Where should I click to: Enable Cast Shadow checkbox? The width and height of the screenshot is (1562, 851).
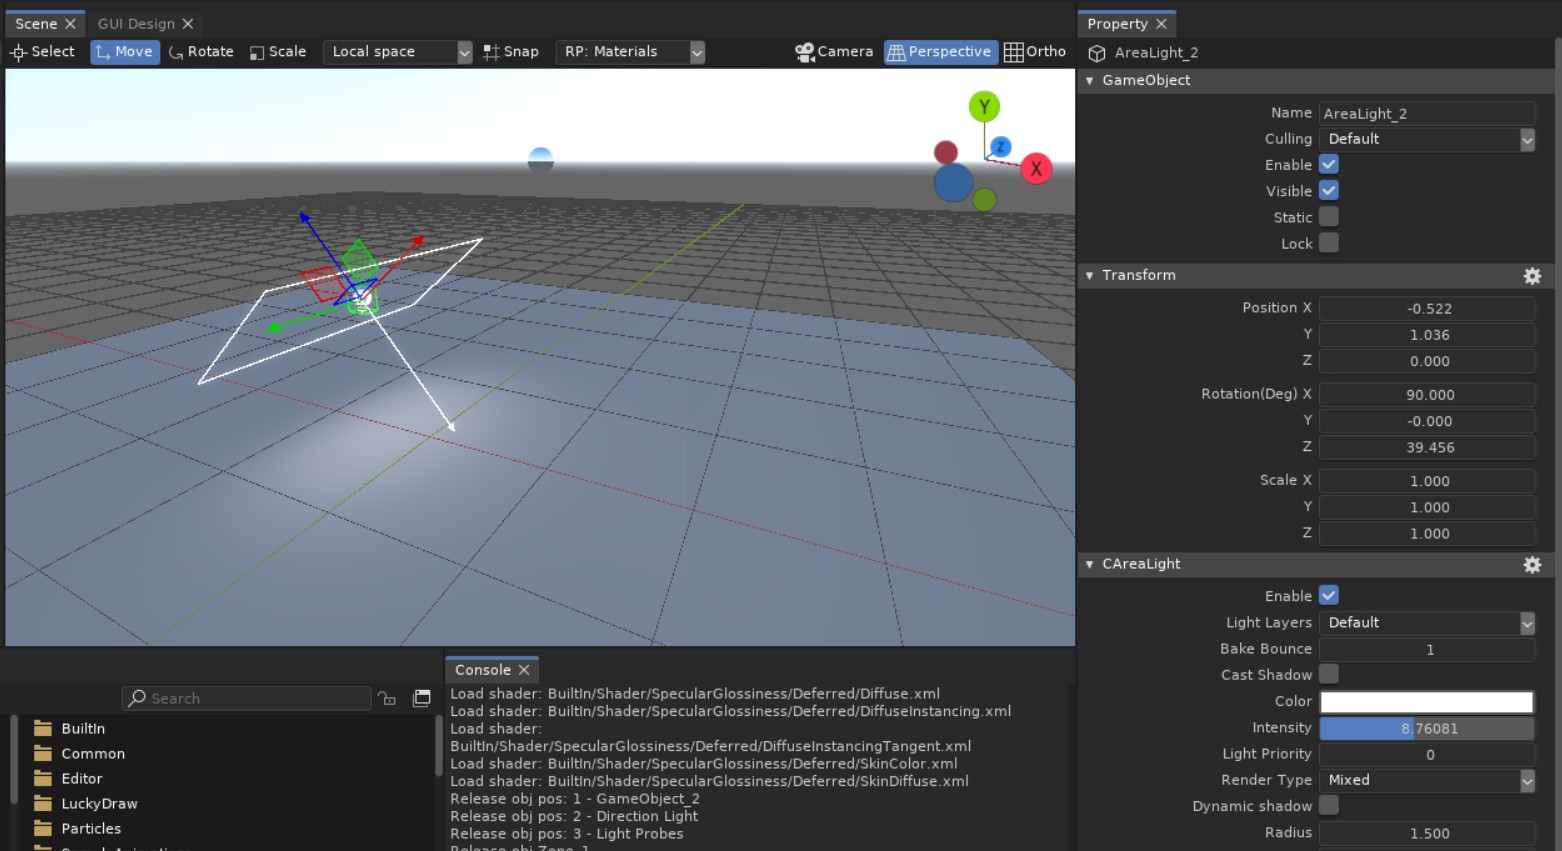click(x=1329, y=675)
